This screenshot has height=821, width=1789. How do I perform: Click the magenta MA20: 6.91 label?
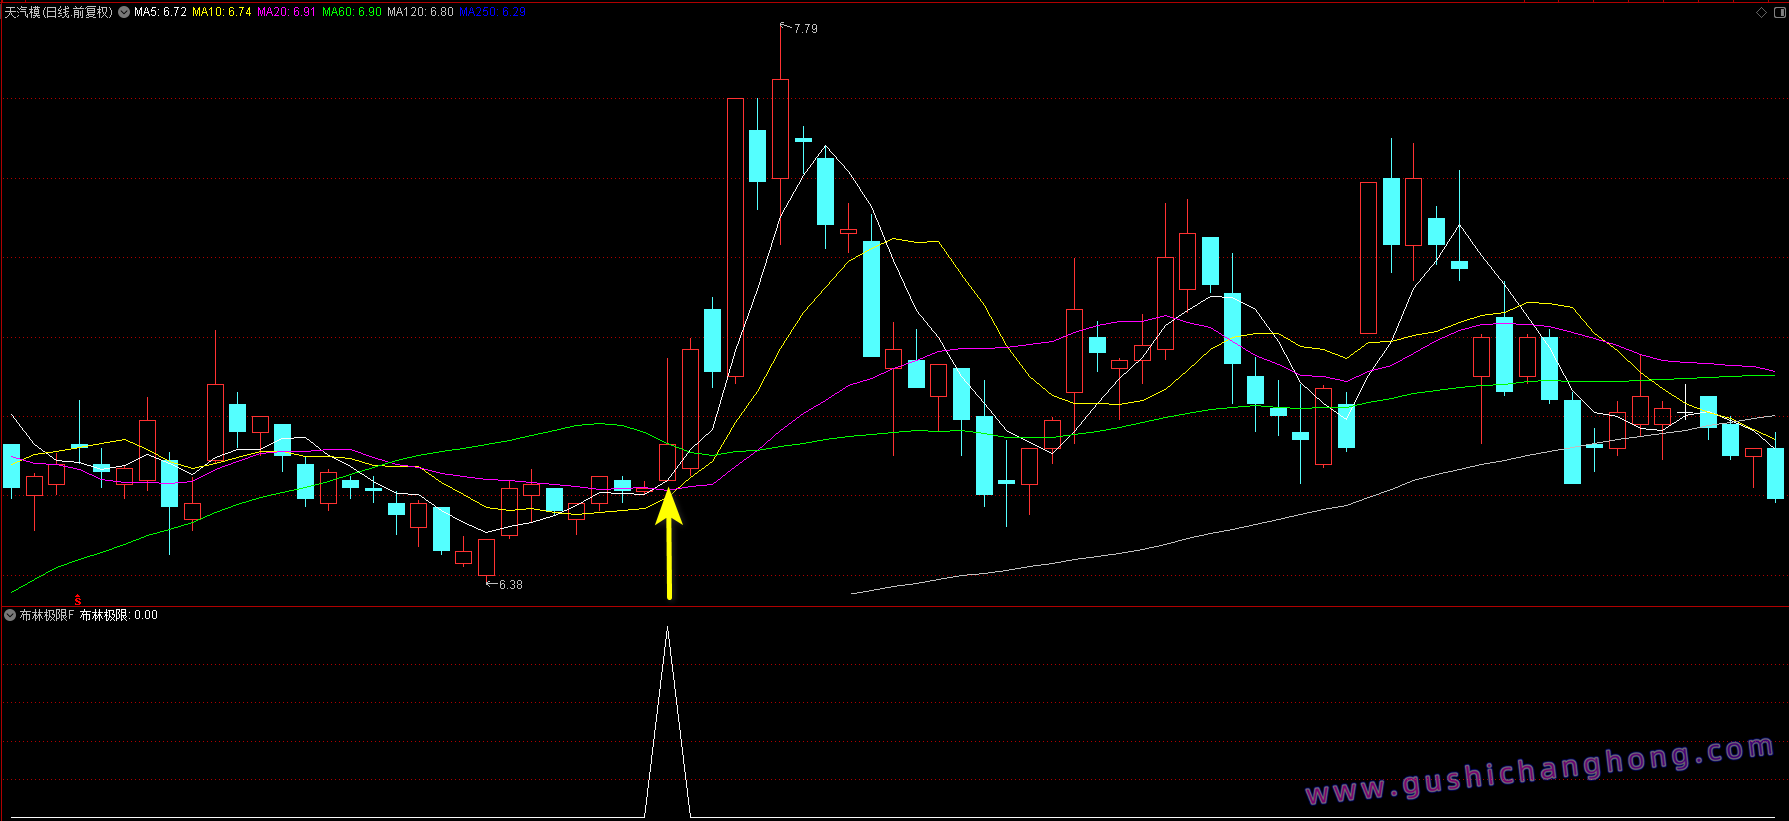(286, 13)
